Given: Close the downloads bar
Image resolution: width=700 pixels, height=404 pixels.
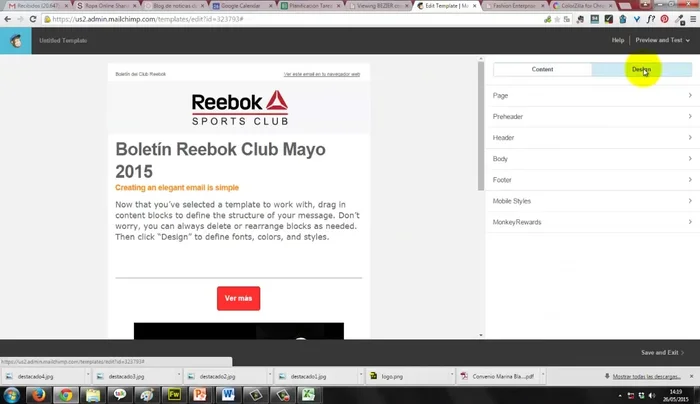Looking at the screenshot, I should pyautogui.click(x=692, y=376).
